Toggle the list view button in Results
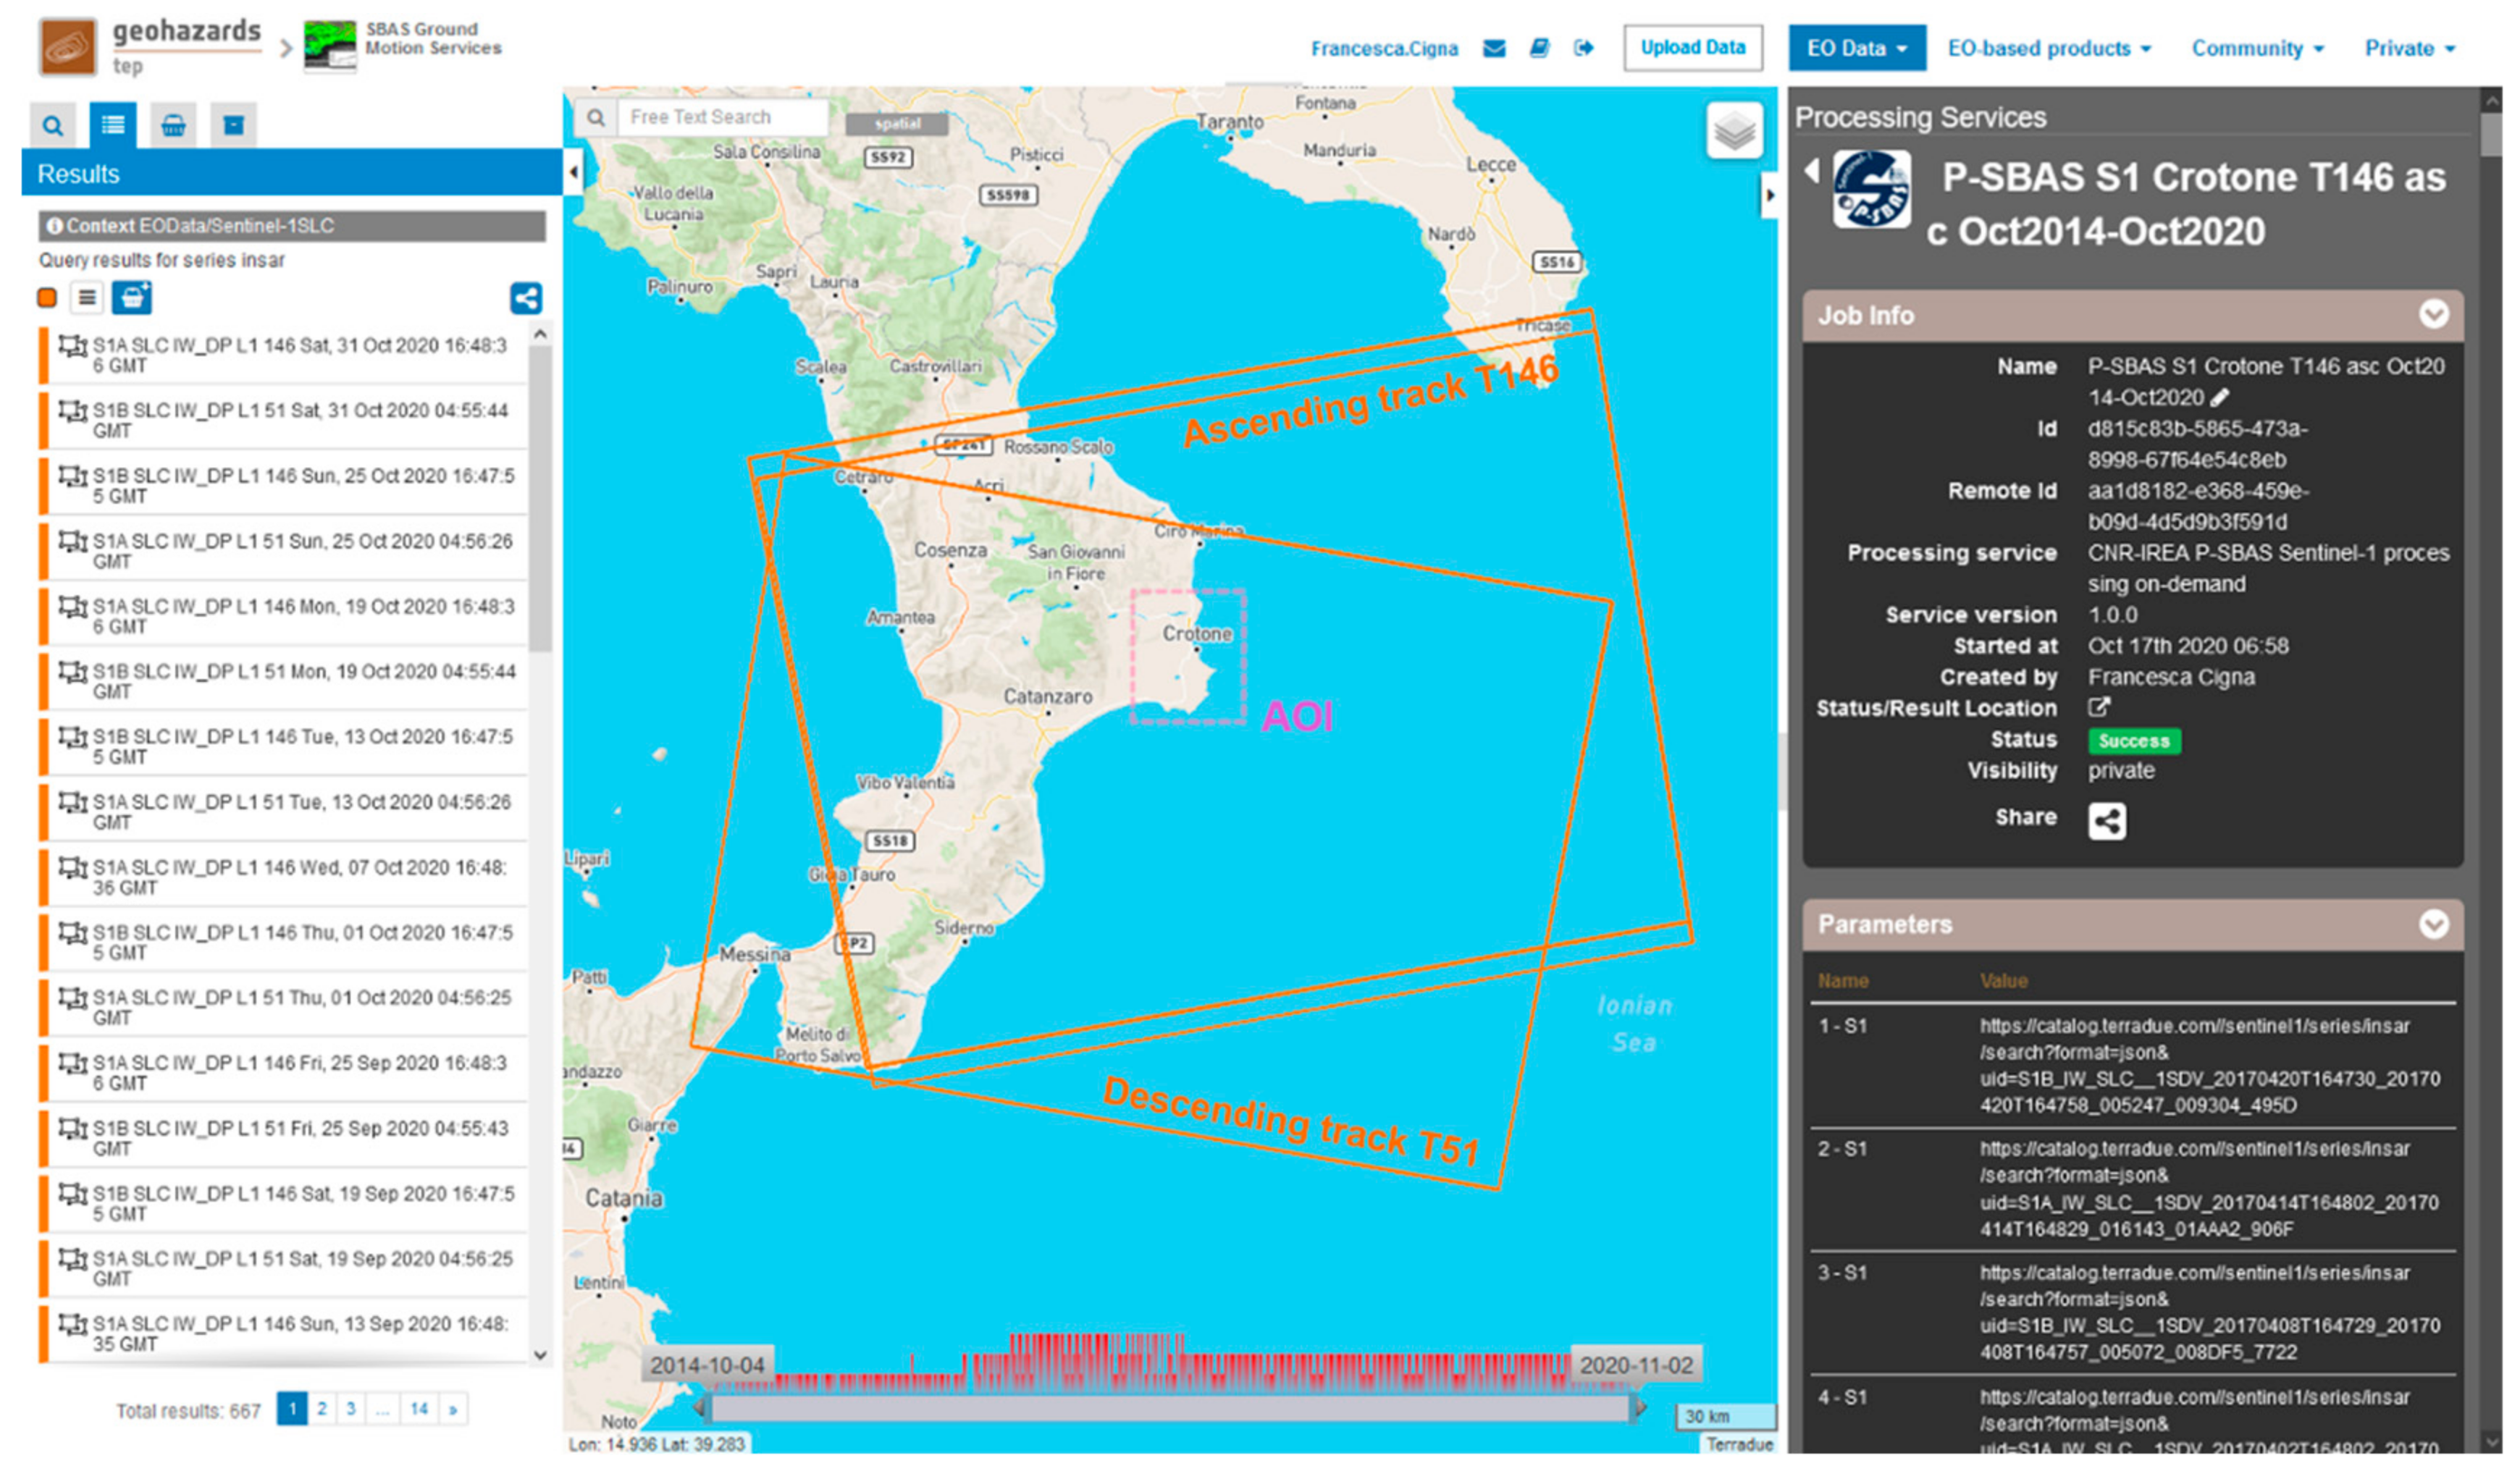 (87, 297)
